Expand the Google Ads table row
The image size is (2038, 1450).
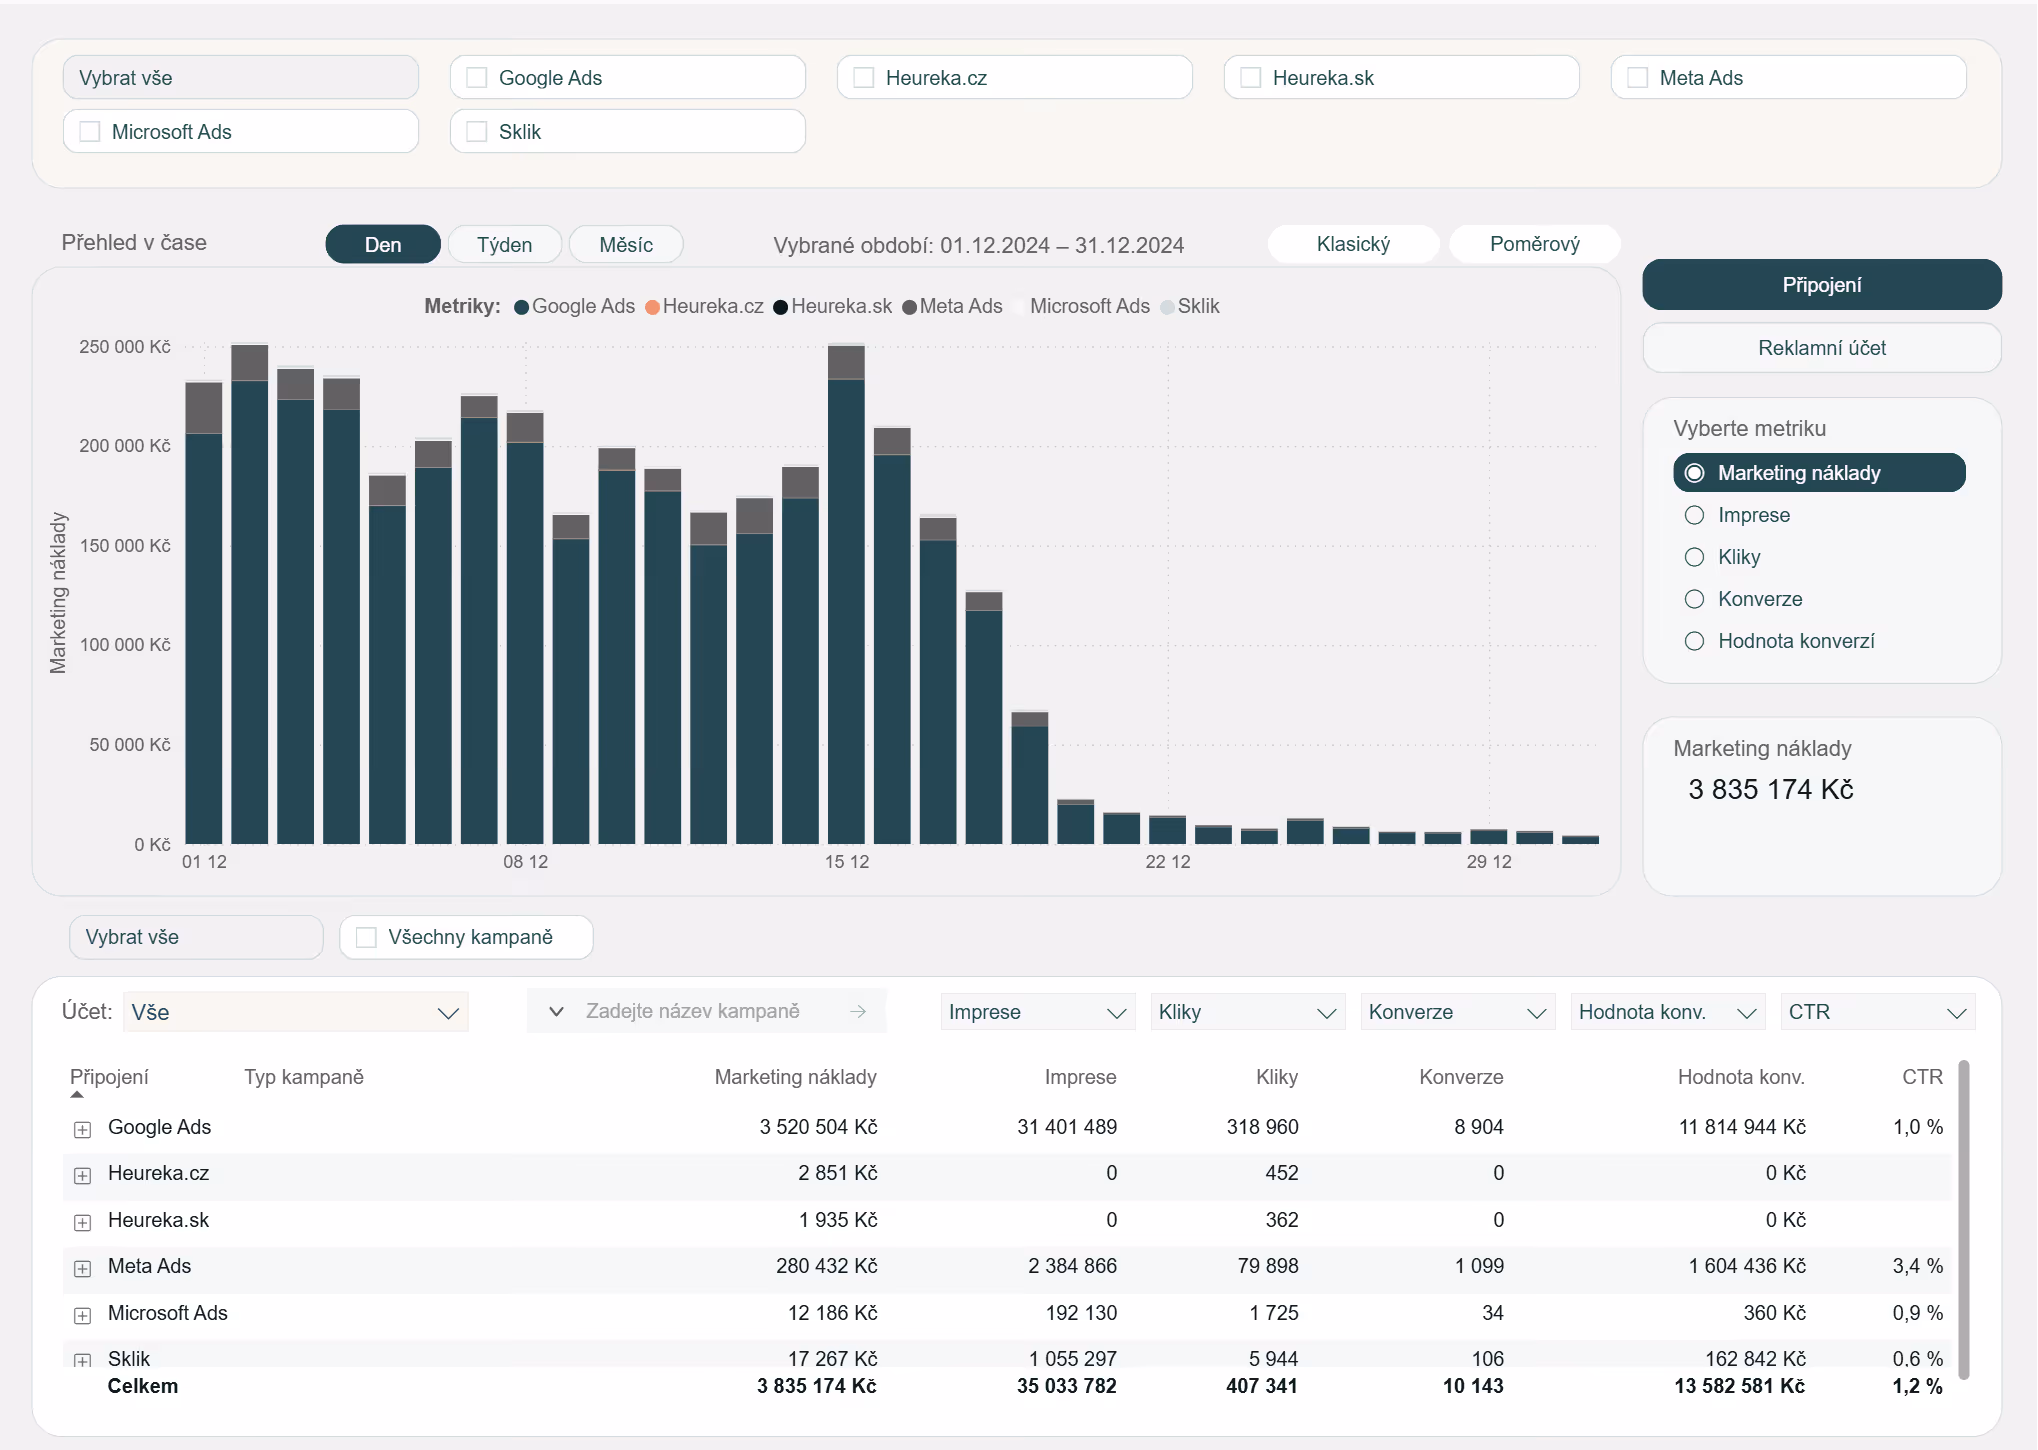83,1129
